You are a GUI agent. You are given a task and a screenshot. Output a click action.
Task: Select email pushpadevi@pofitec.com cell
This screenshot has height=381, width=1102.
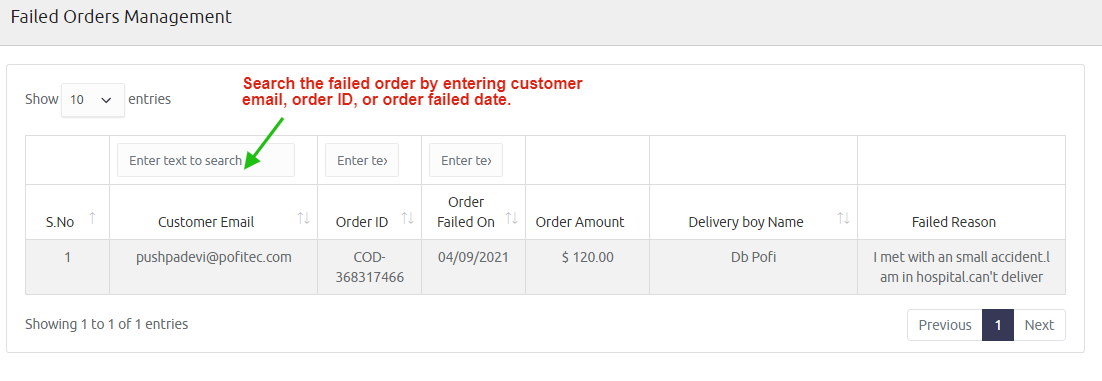click(214, 257)
